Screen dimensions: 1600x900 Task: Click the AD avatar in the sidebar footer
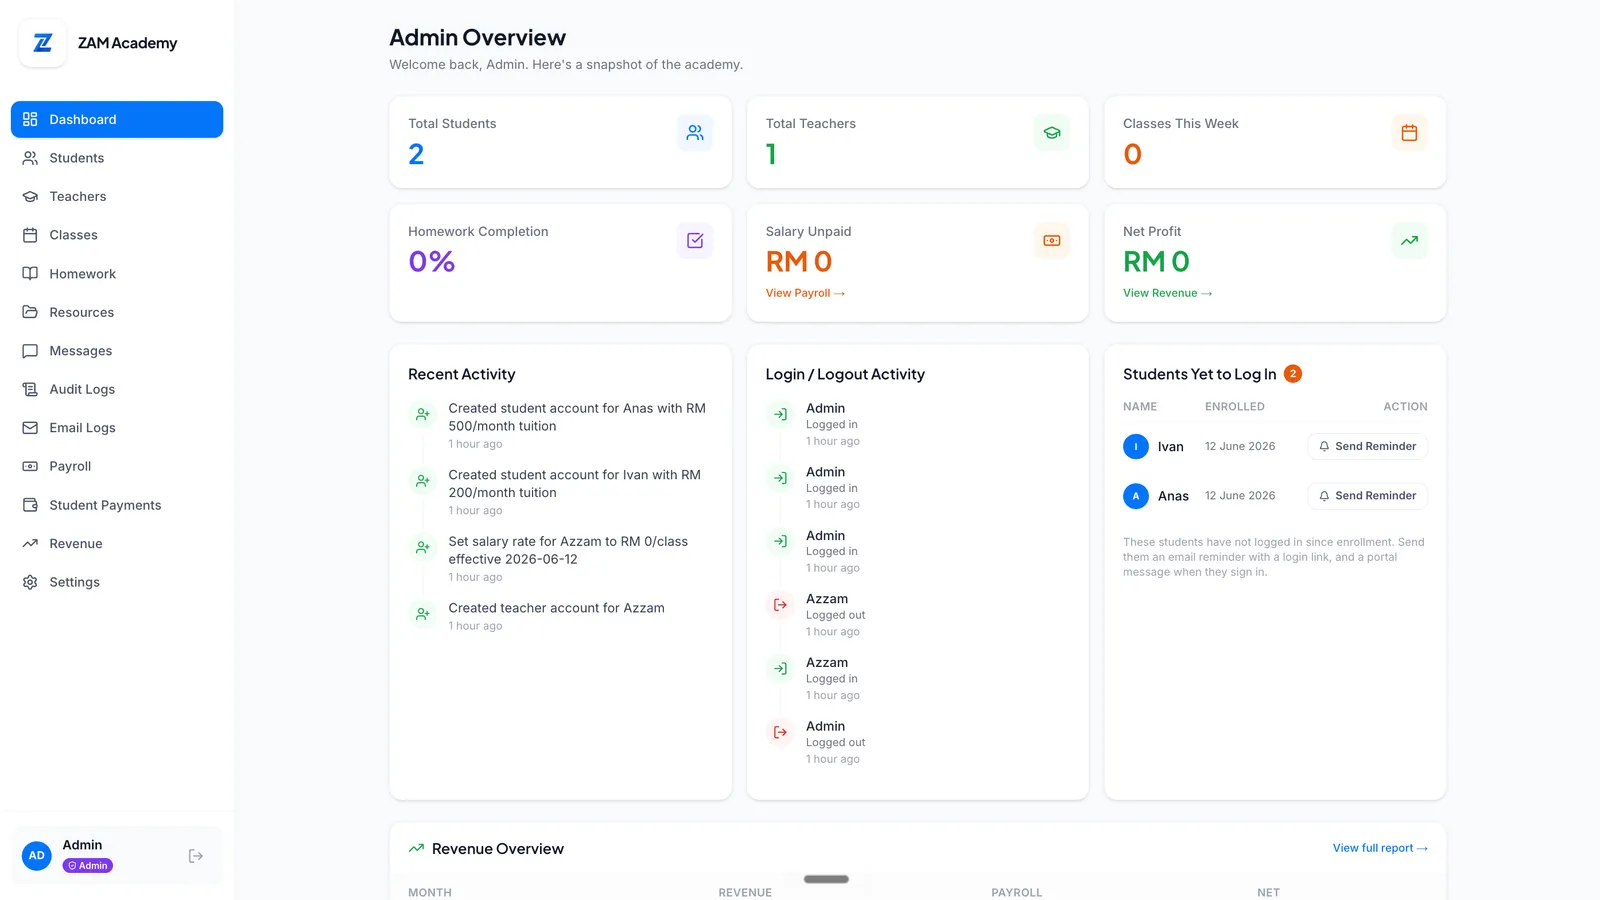37,856
